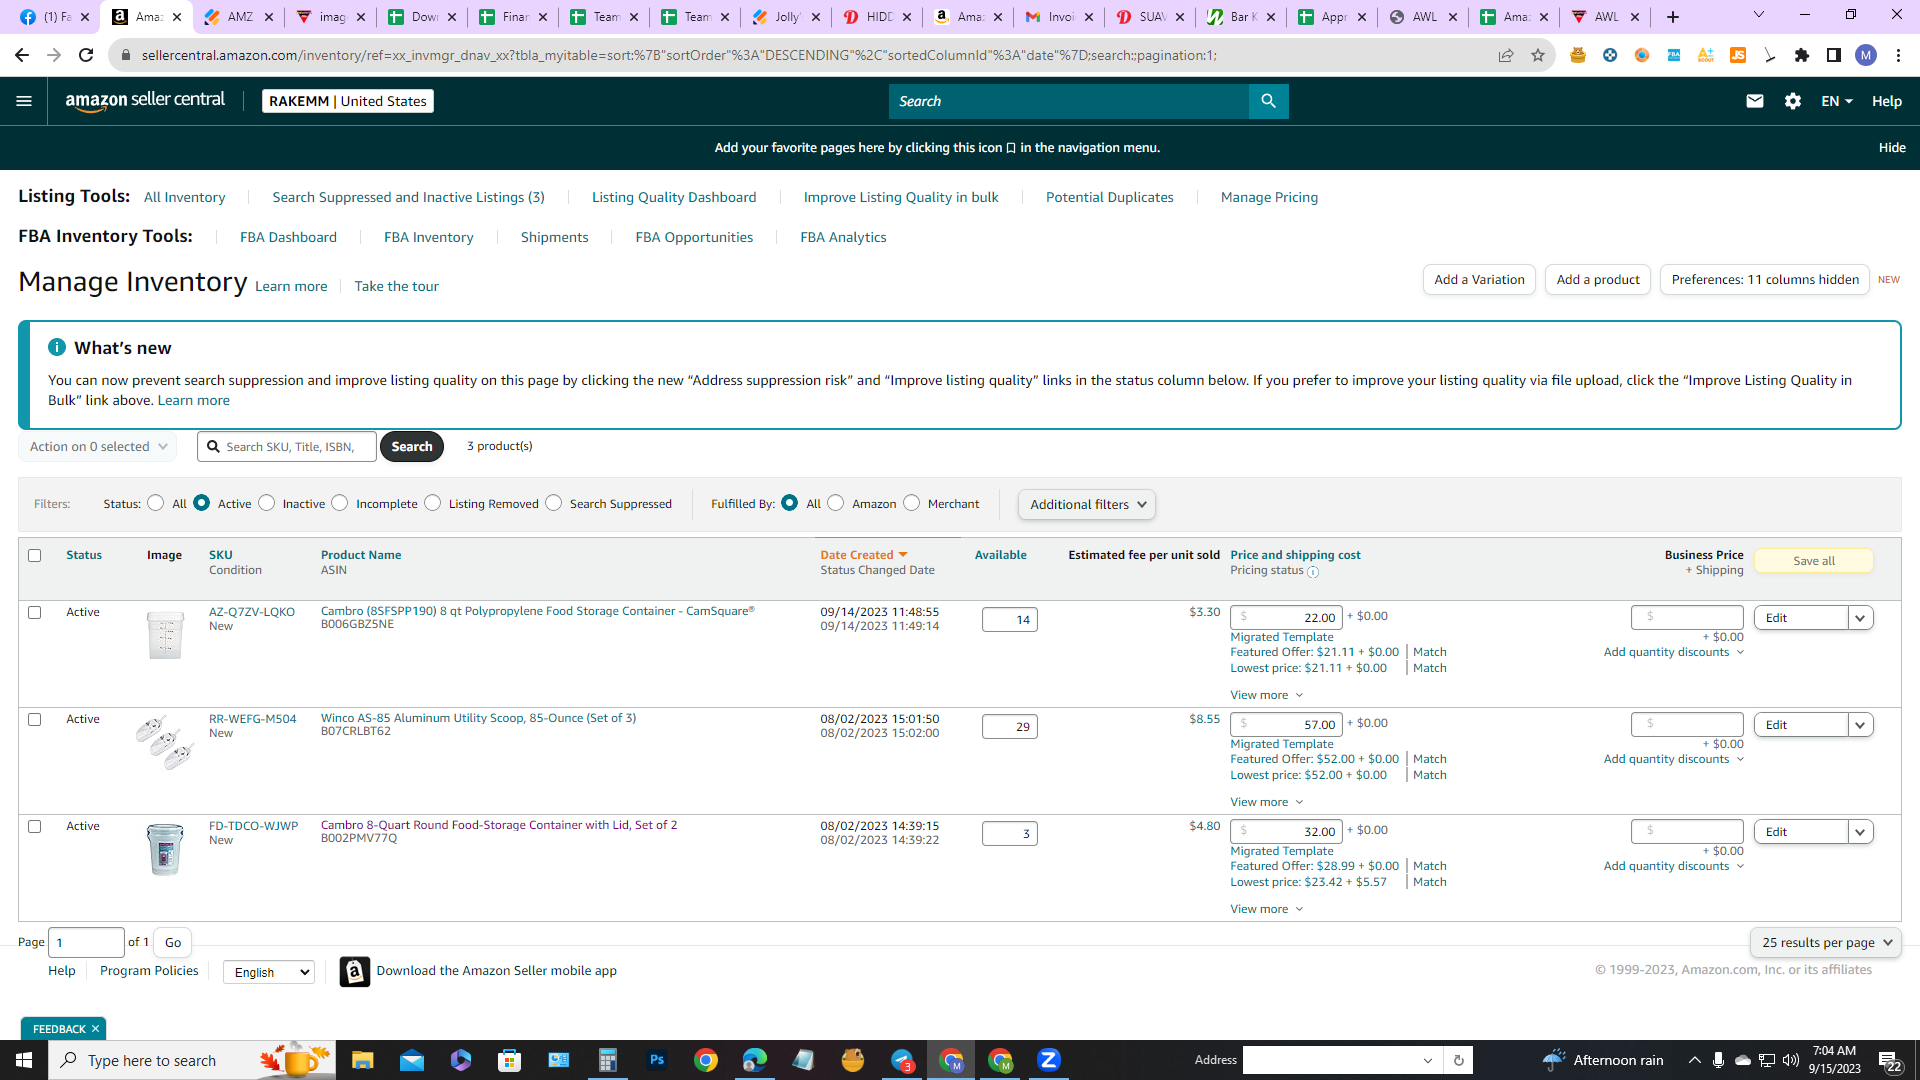Viewport: 1920px width, 1080px height.
Task: Select the Inactive status filter
Action: coord(267,503)
